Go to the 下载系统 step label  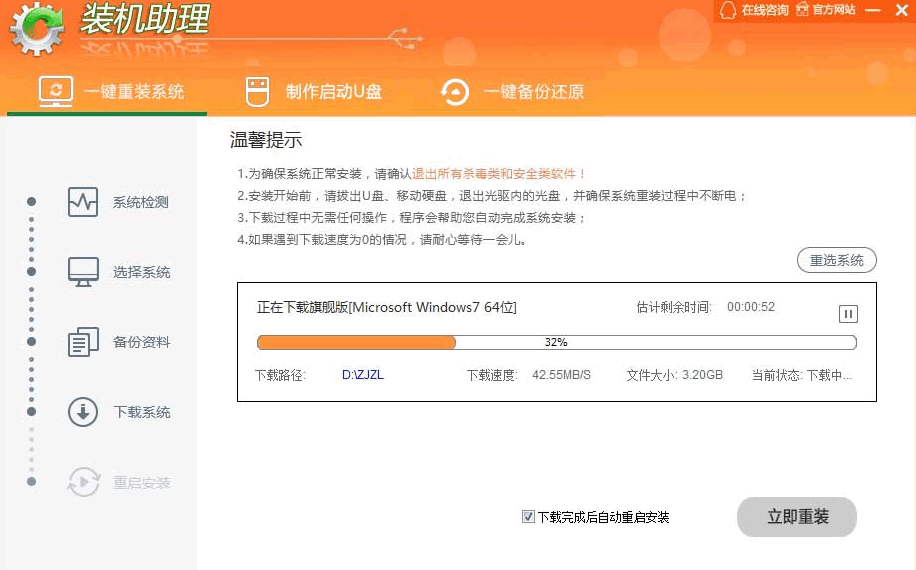(x=141, y=412)
